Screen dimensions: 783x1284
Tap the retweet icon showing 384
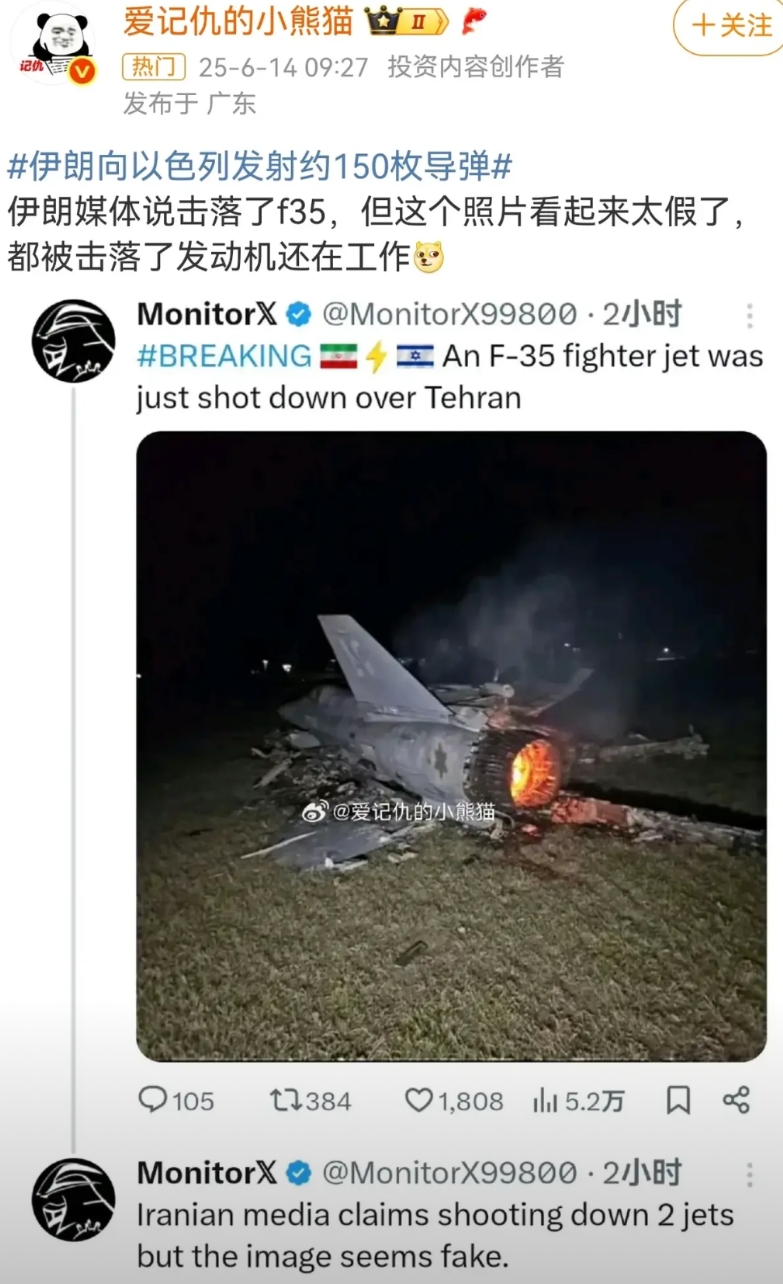[310, 1101]
